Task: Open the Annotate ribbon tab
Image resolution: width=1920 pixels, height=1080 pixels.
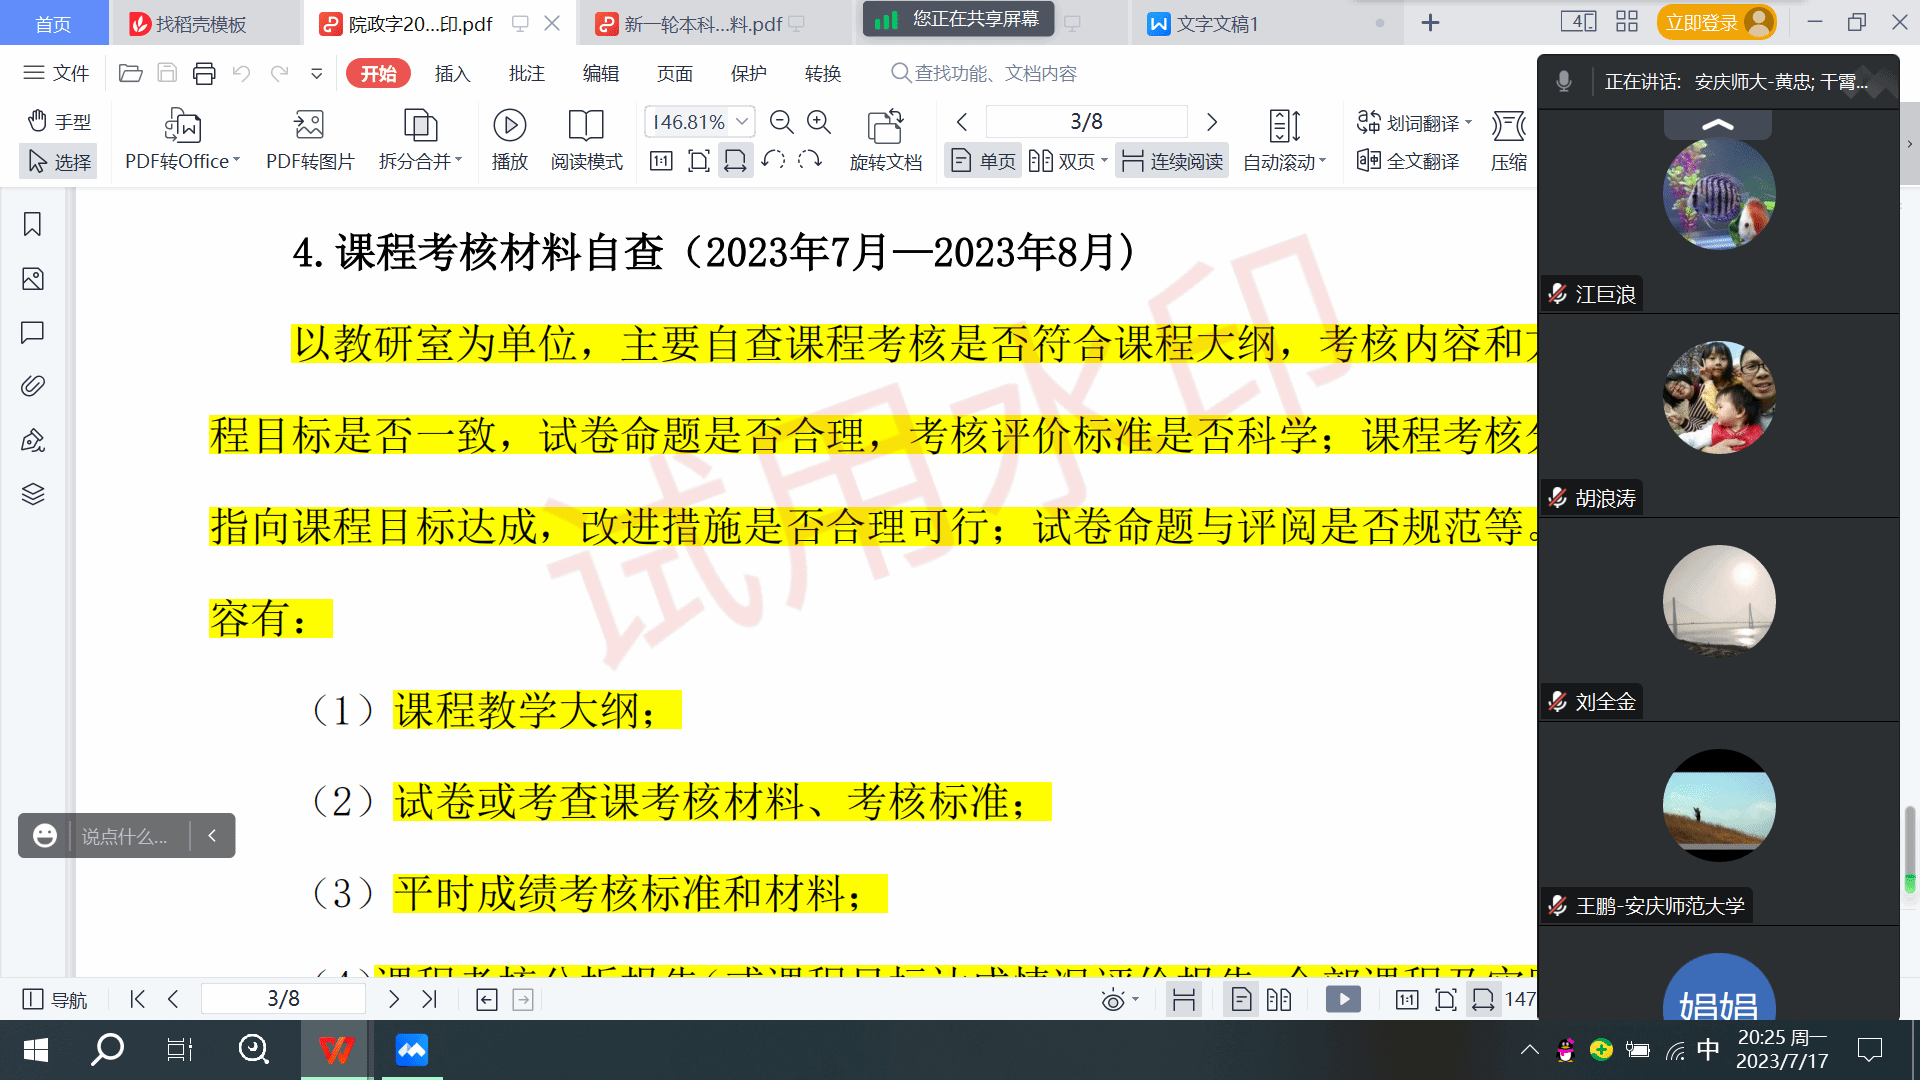Action: coord(526,73)
